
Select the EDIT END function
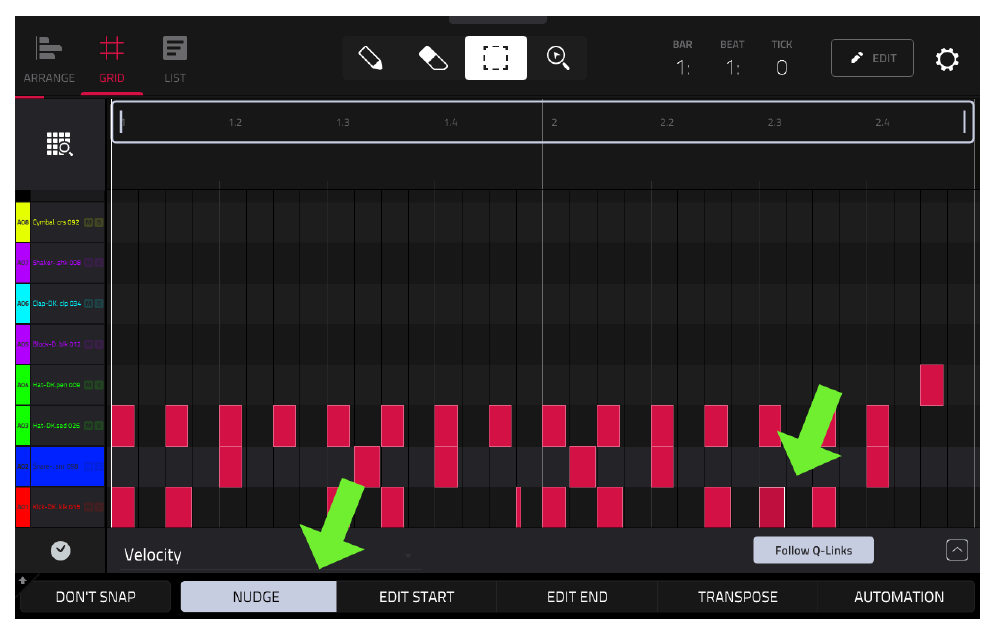[577, 597]
